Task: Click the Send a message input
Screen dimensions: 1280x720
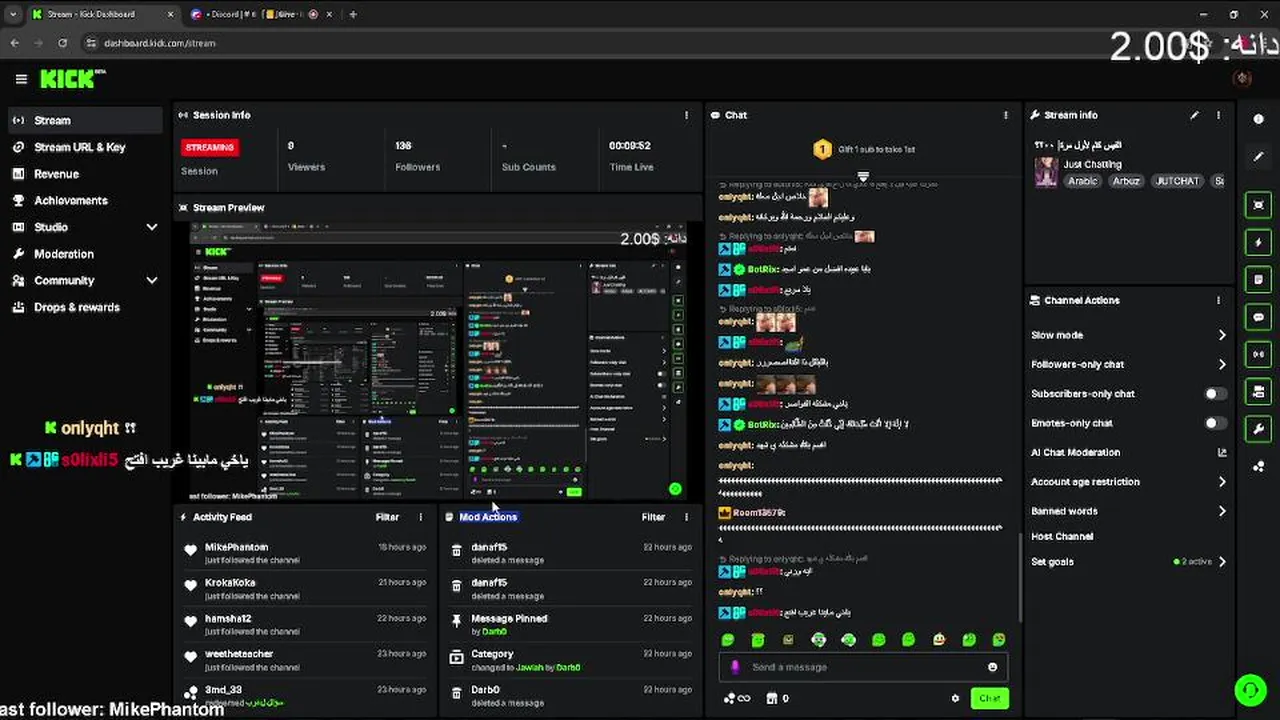Action: pos(865,667)
